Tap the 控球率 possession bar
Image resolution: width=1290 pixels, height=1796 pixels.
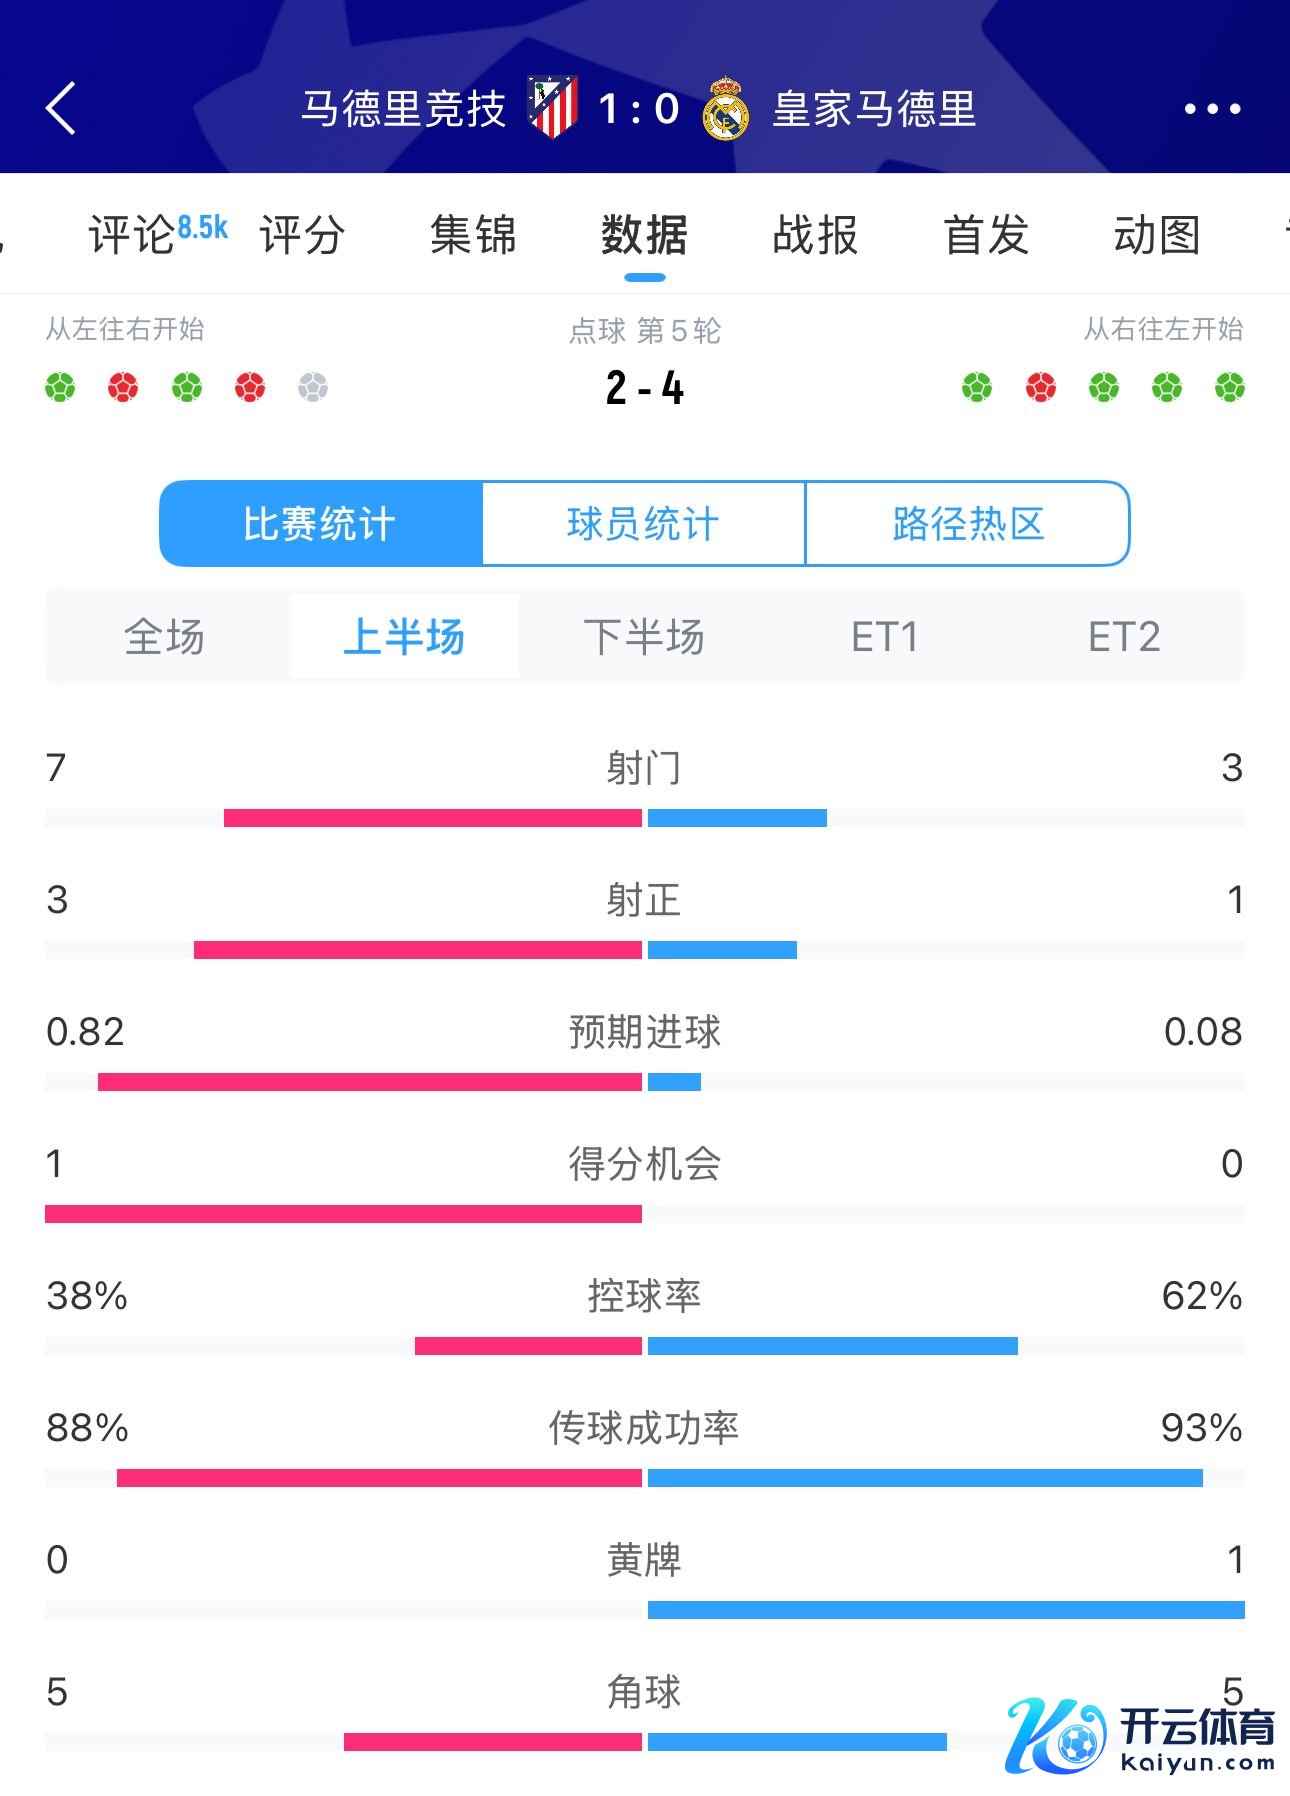644,1346
